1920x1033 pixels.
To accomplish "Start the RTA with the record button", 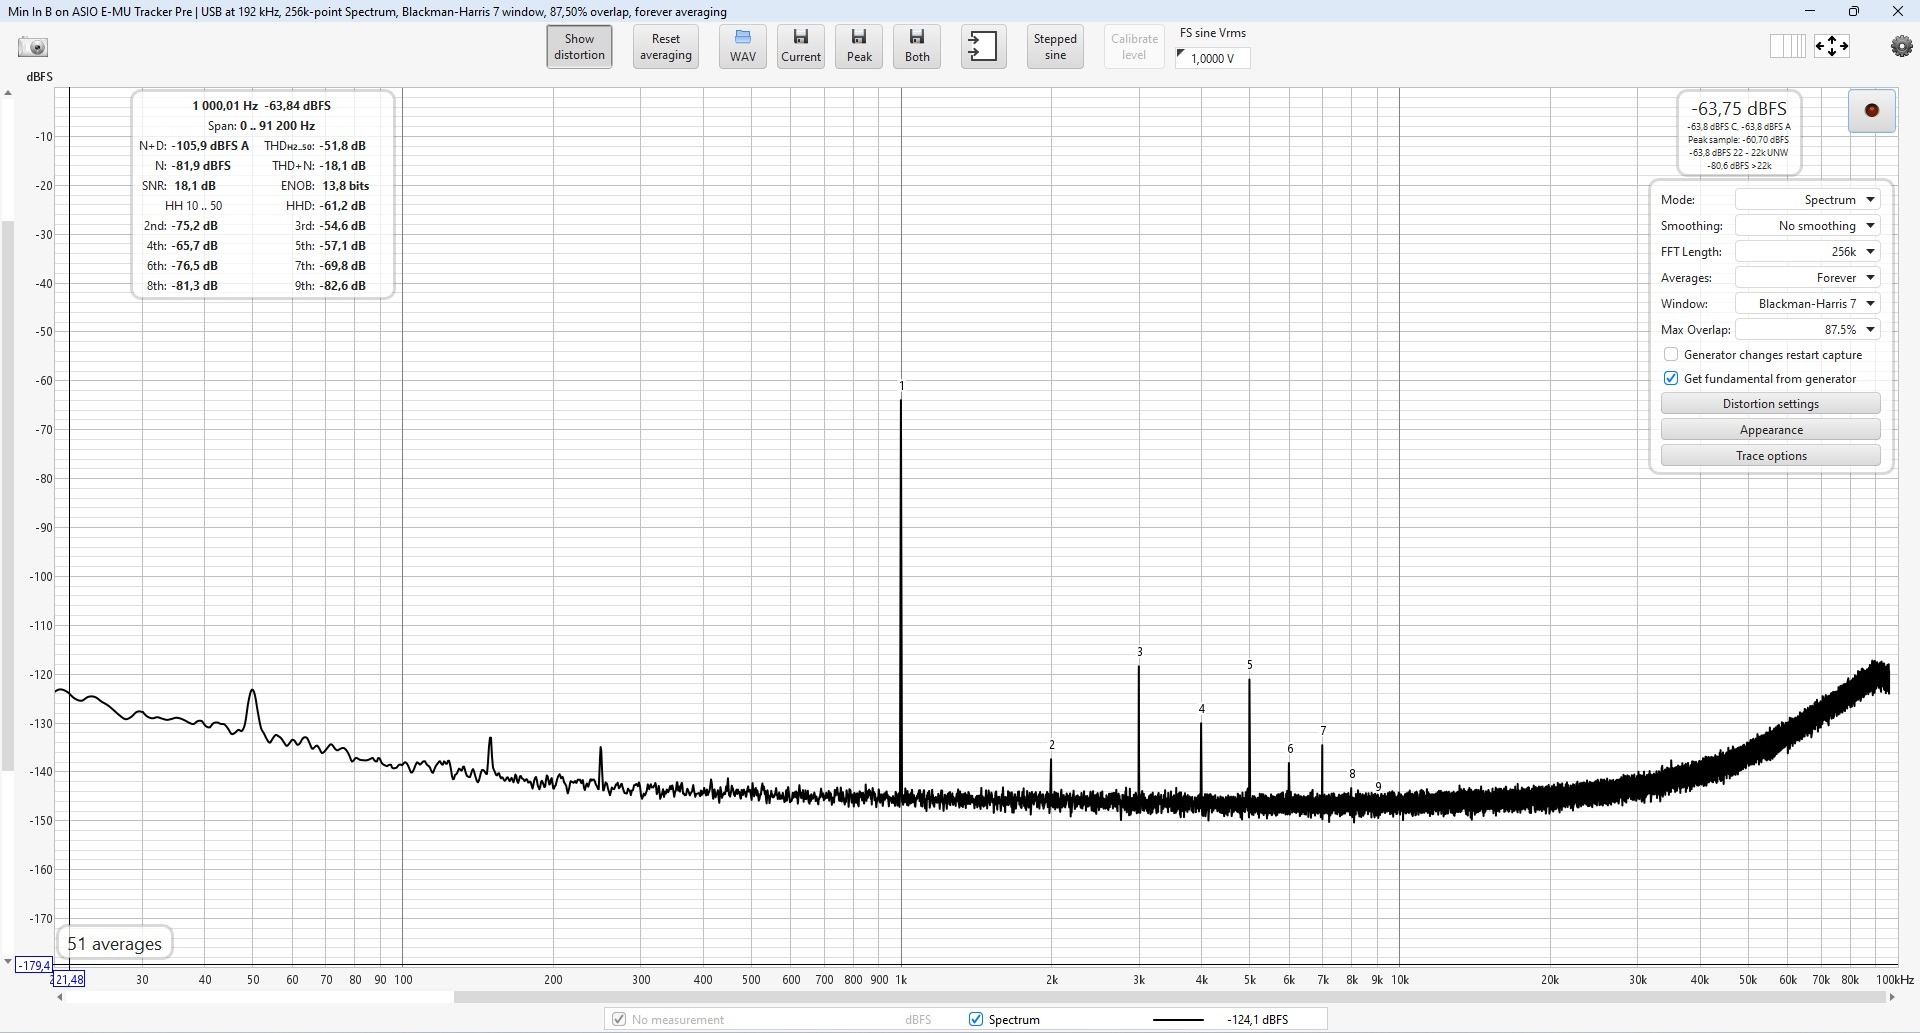I will coord(1872,110).
